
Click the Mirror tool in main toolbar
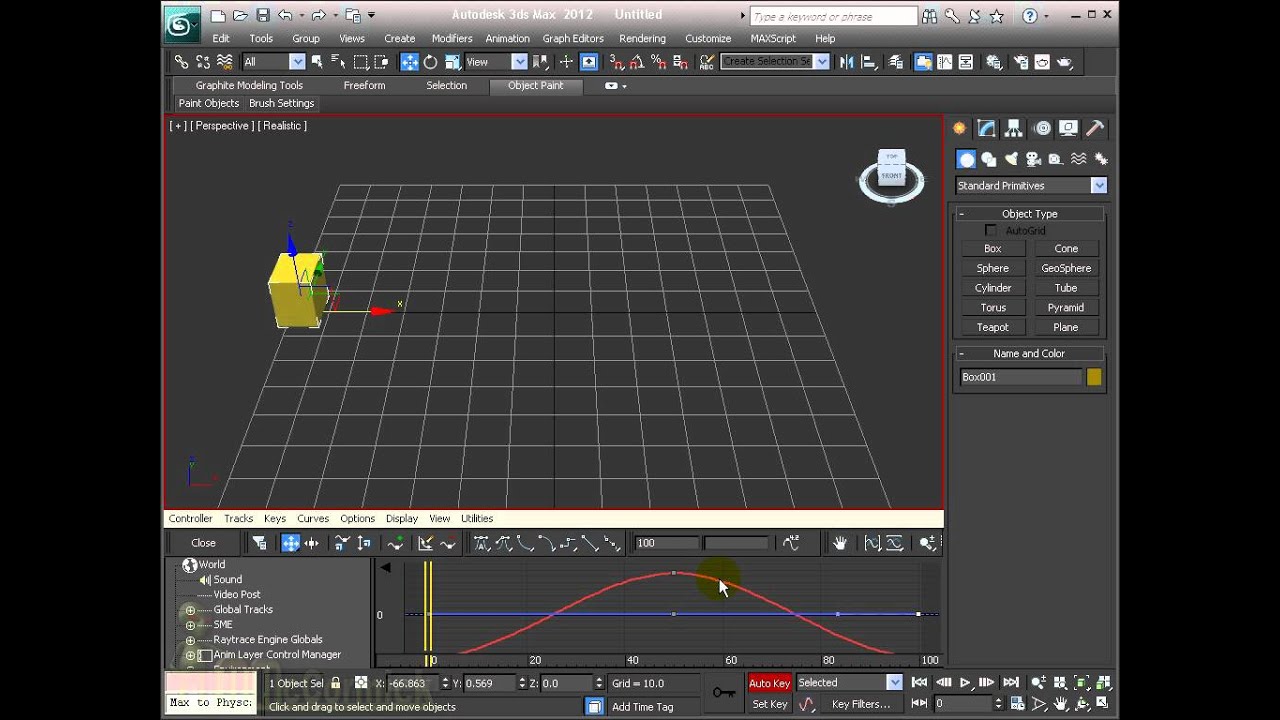tap(847, 62)
